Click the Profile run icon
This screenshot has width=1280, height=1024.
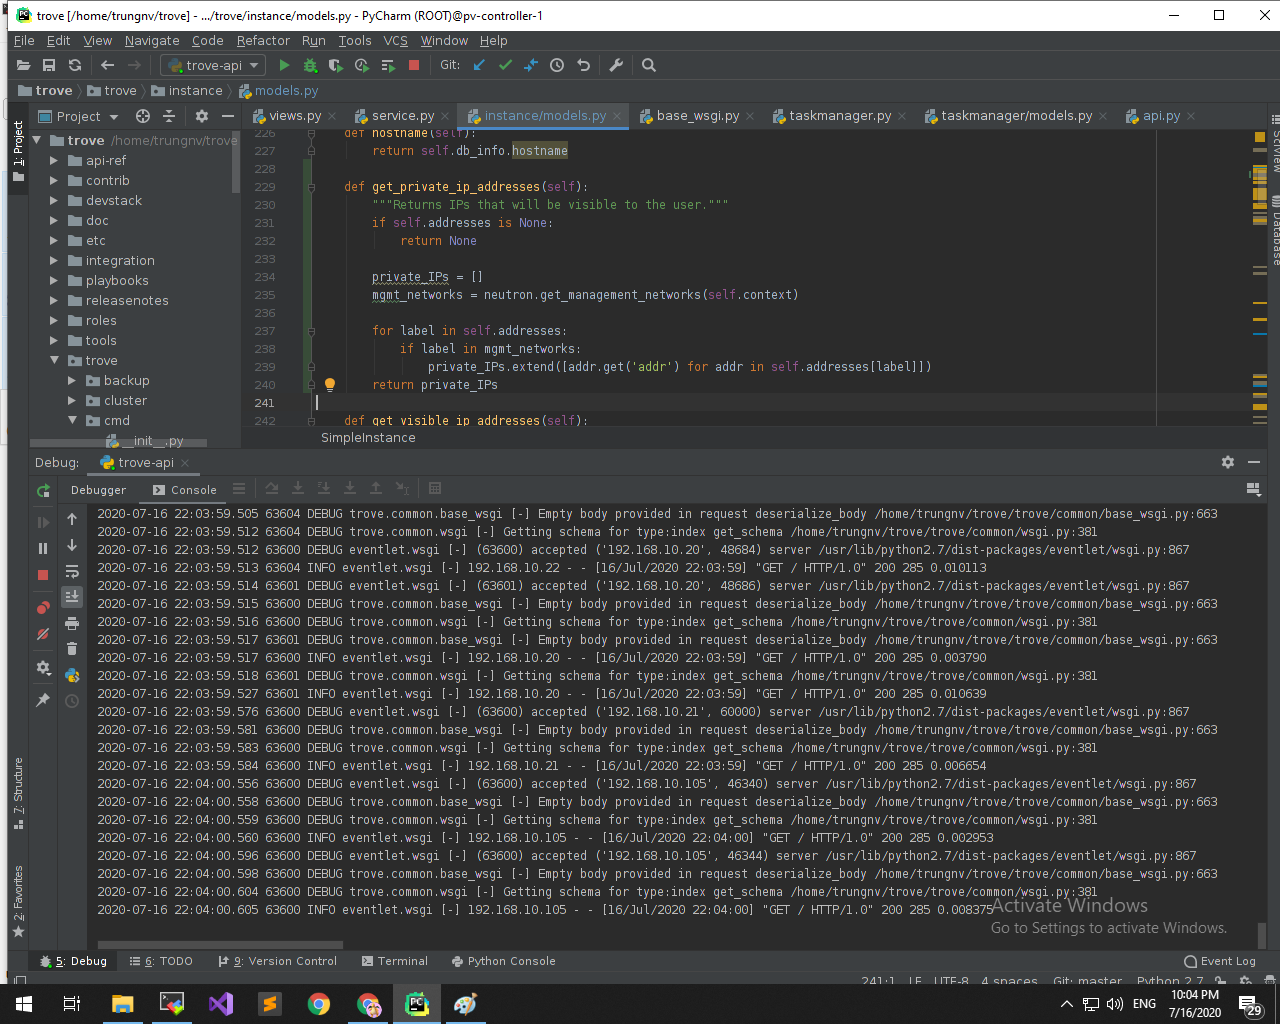[x=362, y=65]
